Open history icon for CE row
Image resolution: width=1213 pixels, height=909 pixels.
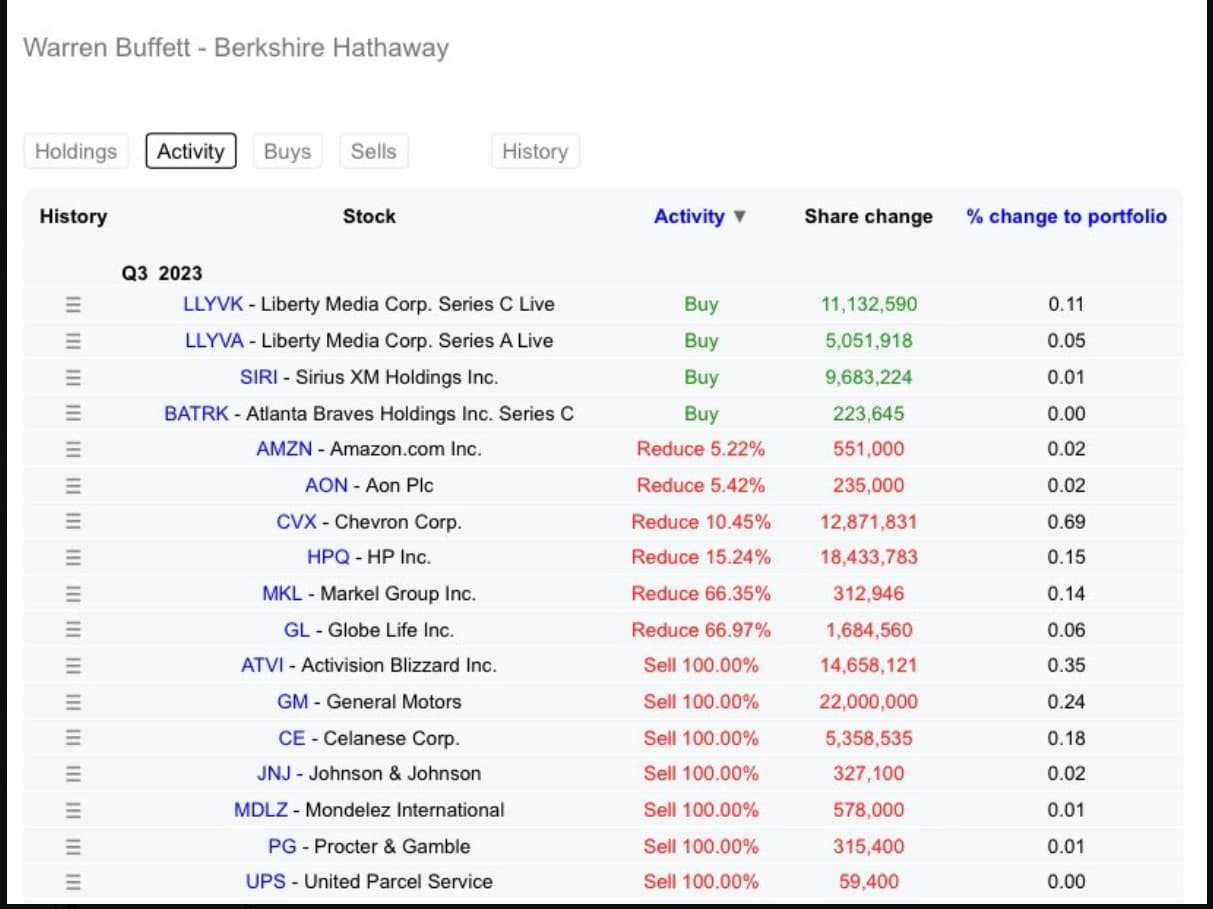(73, 738)
